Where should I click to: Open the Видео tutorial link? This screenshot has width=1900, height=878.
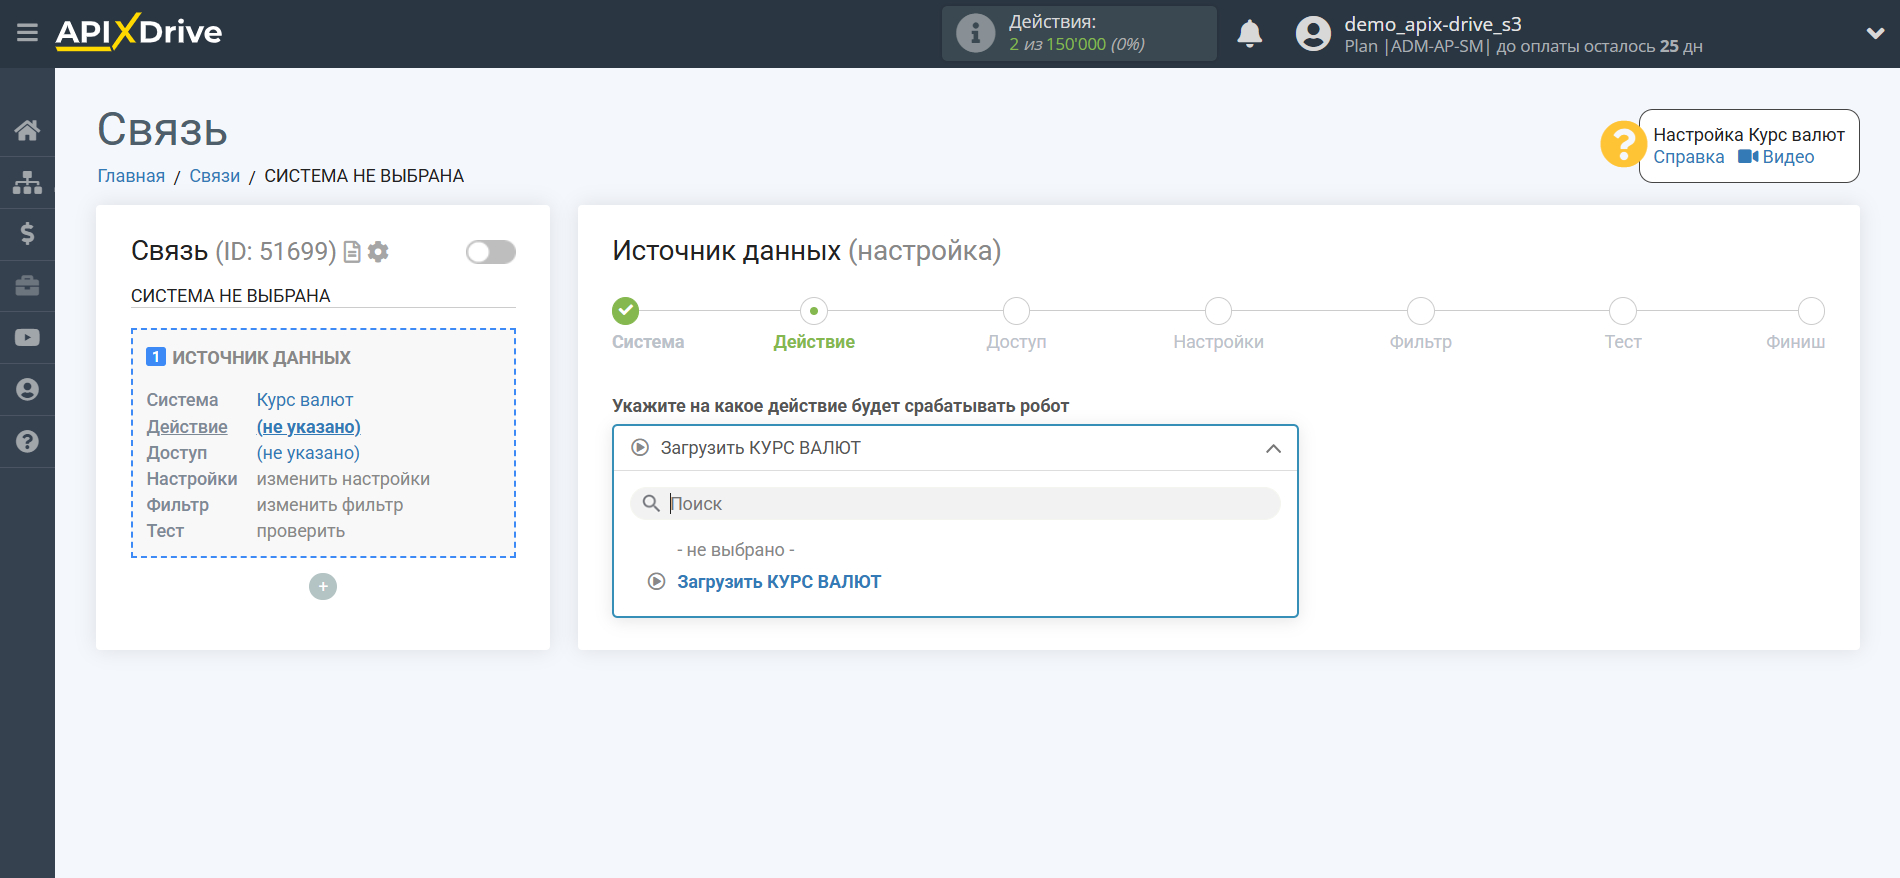click(1776, 157)
